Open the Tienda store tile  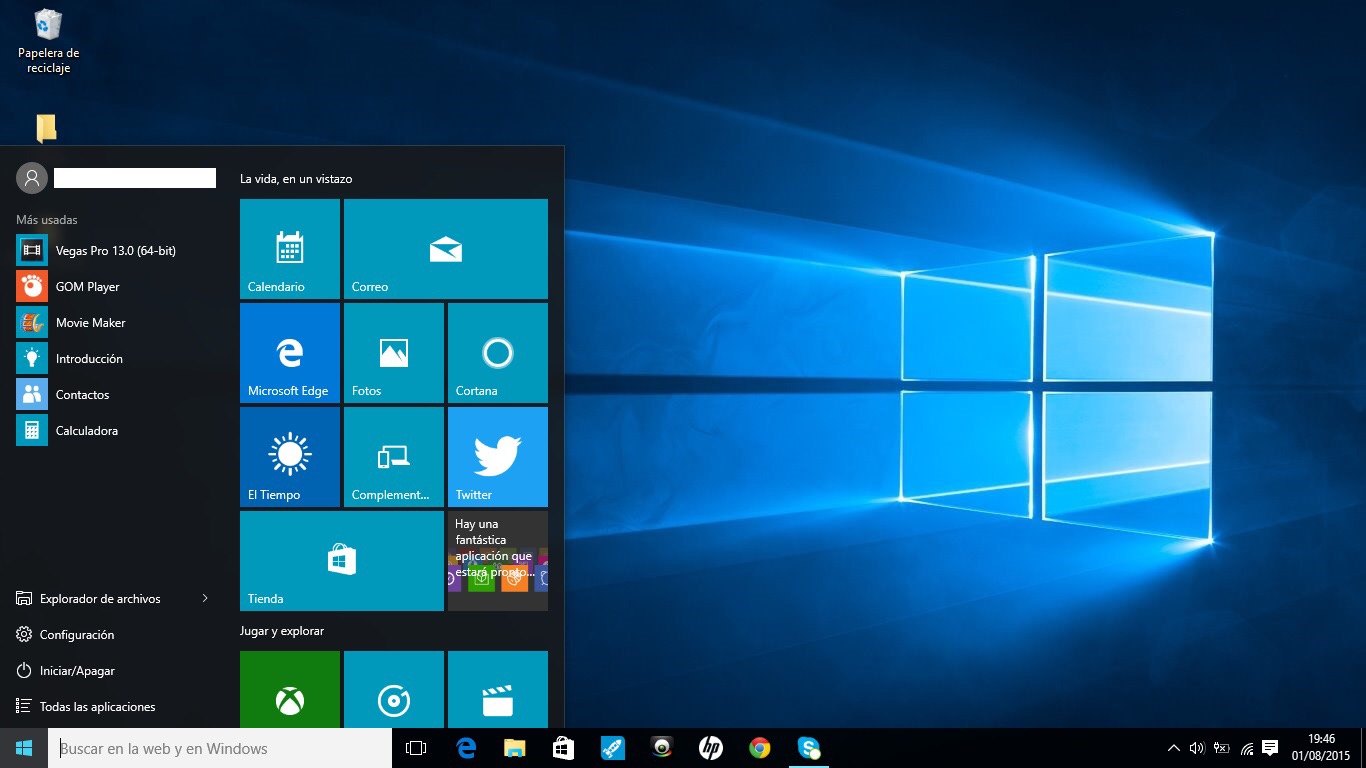click(x=341, y=560)
